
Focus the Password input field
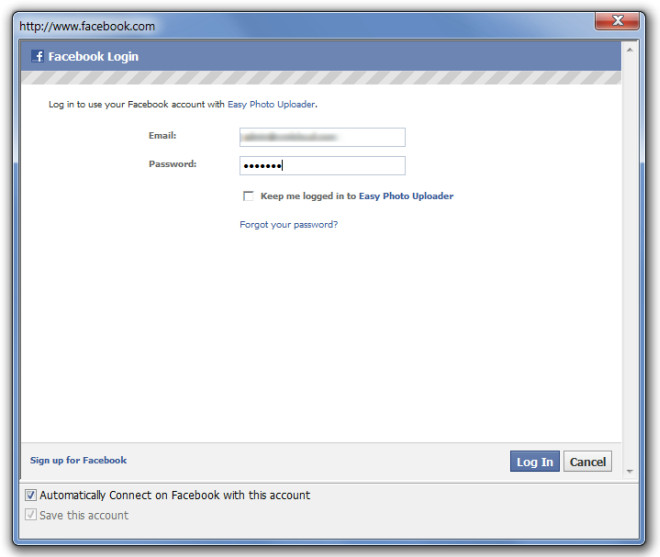[322, 165]
